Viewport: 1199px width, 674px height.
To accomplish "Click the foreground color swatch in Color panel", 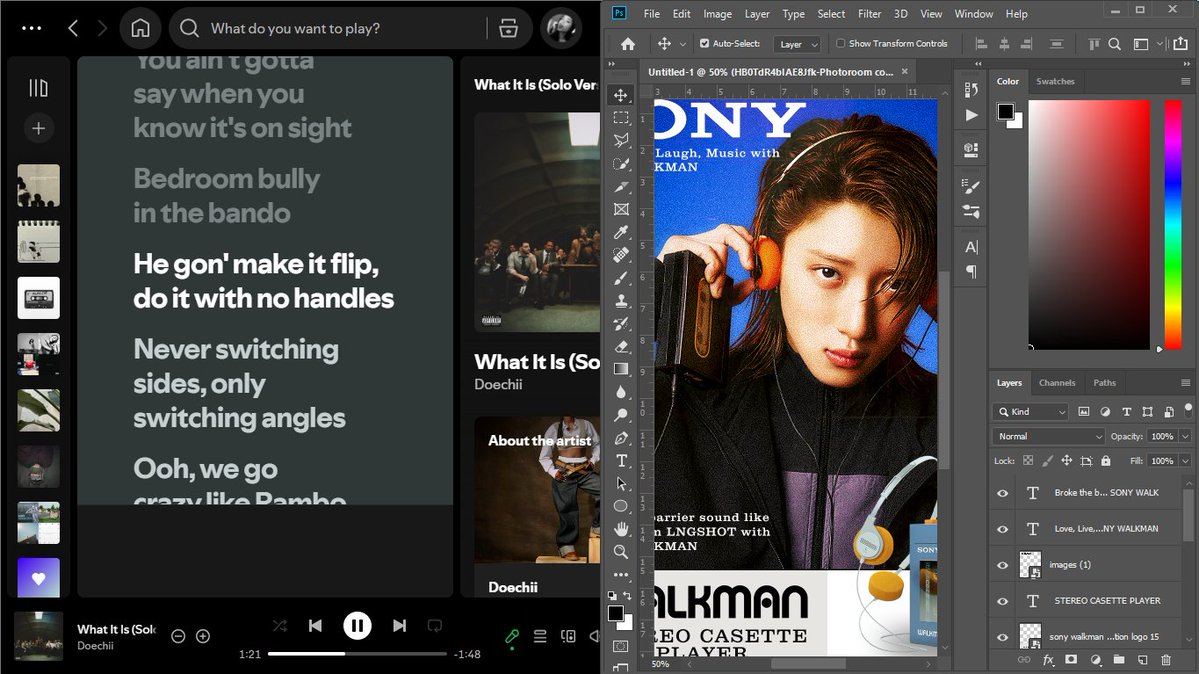I will tap(1006, 112).
